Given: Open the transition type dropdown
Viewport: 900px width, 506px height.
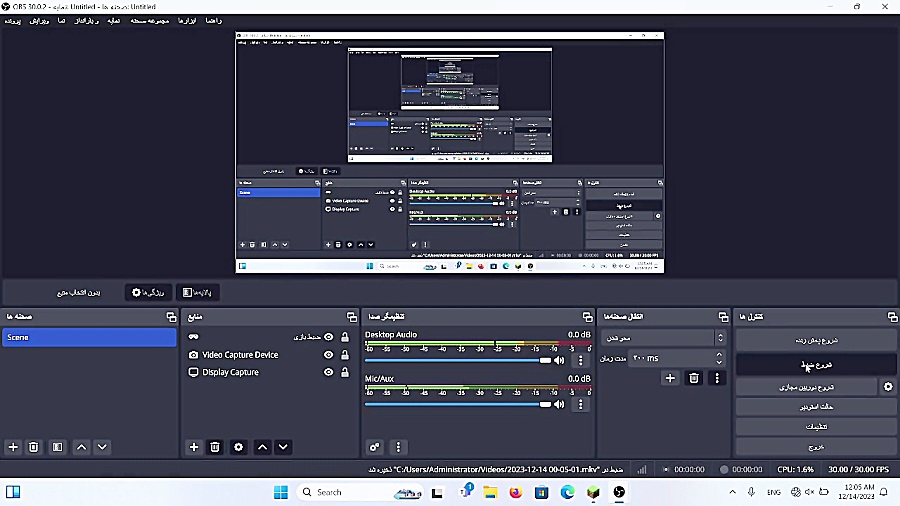Looking at the screenshot, I should (663, 338).
